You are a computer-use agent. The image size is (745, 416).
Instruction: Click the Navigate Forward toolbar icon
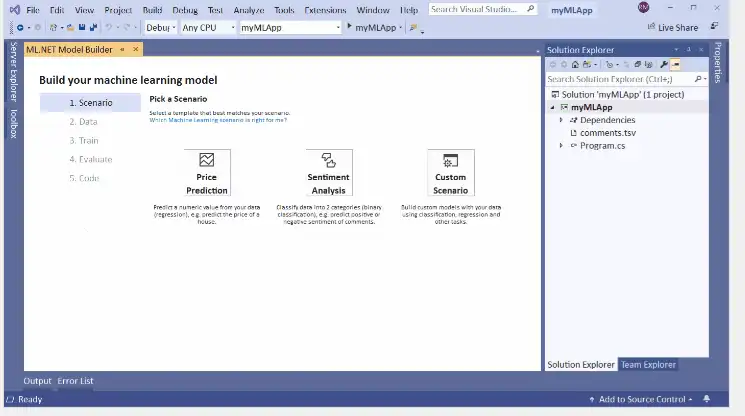(38, 28)
